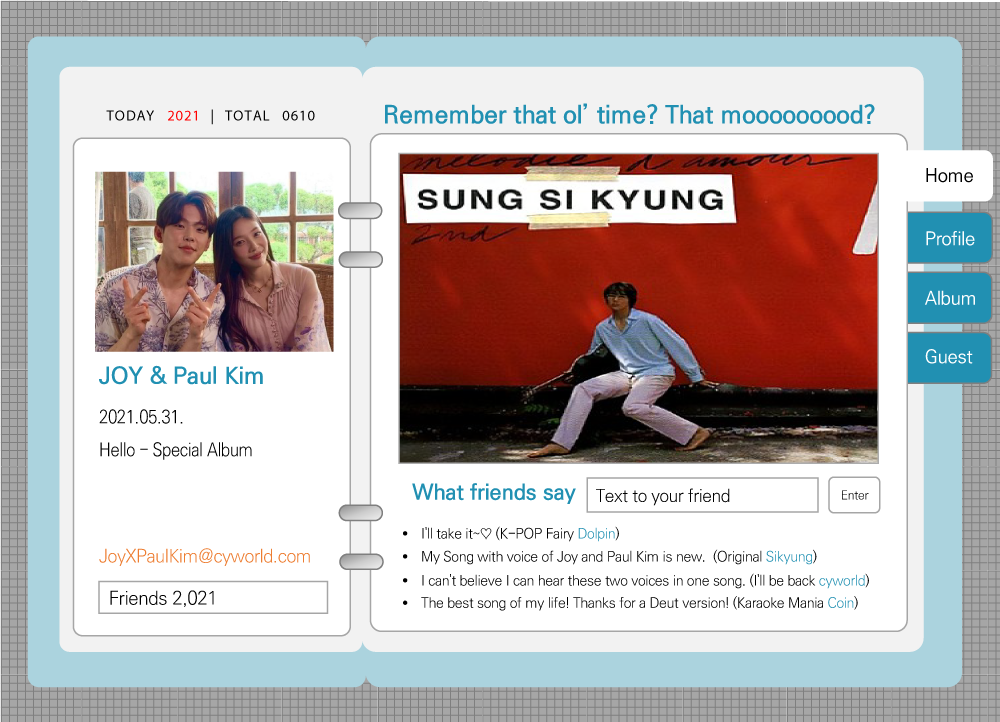Switch to the Profile tab
The width and height of the screenshot is (1000, 722).
[x=950, y=239]
